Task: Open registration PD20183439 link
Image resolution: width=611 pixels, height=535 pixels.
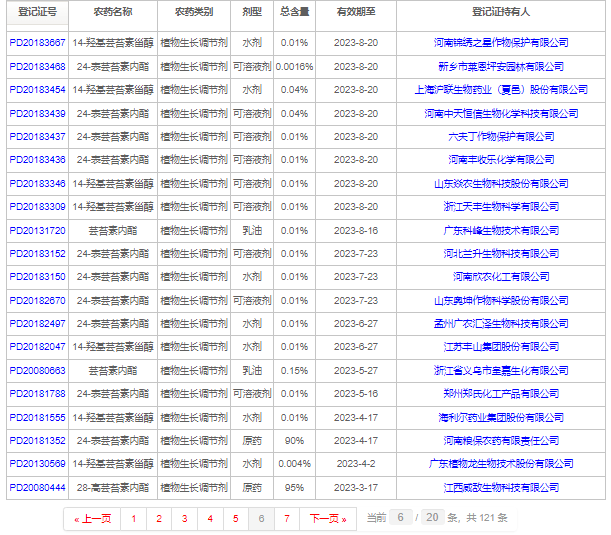Action: (x=37, y=114)
